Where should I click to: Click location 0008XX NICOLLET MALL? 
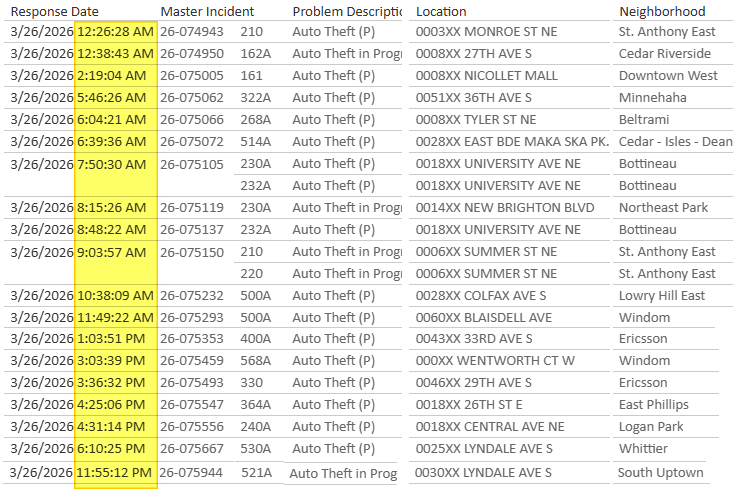tap(486, 76)
